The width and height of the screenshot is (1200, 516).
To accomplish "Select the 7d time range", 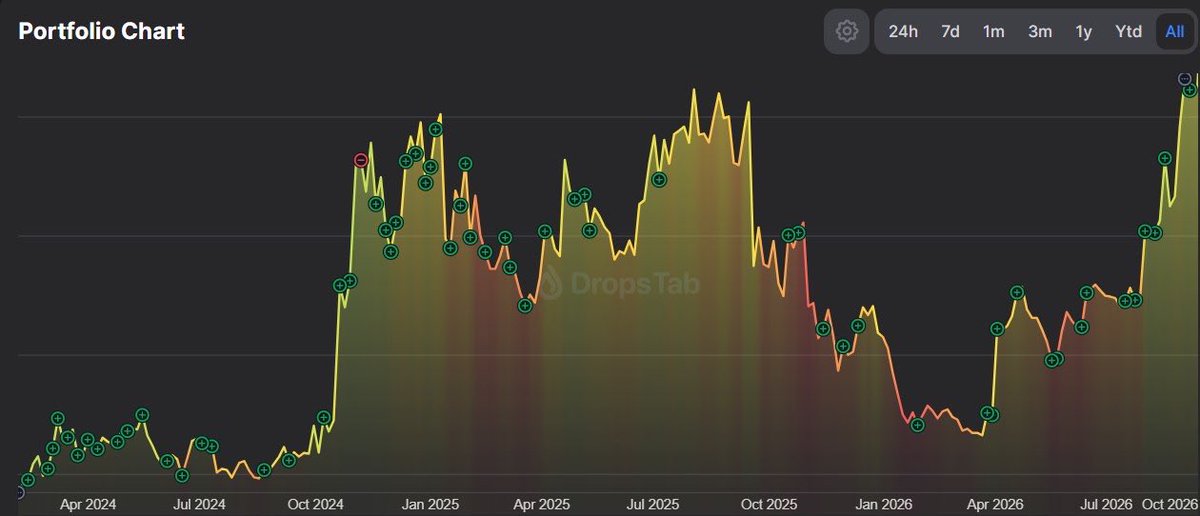I will (950, 31).
